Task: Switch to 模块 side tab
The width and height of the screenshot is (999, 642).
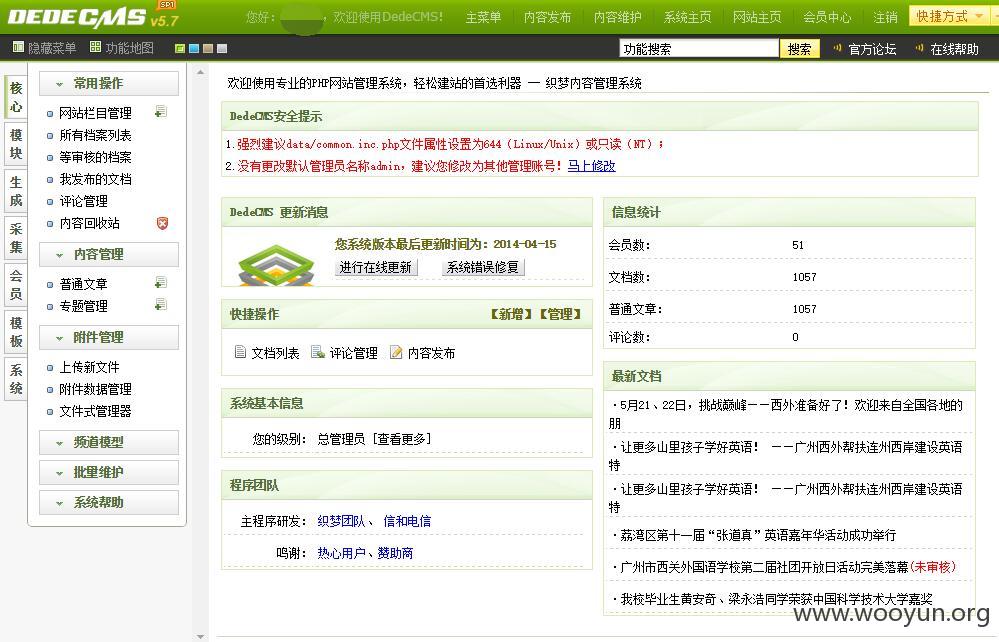Action: pos(15,144)
